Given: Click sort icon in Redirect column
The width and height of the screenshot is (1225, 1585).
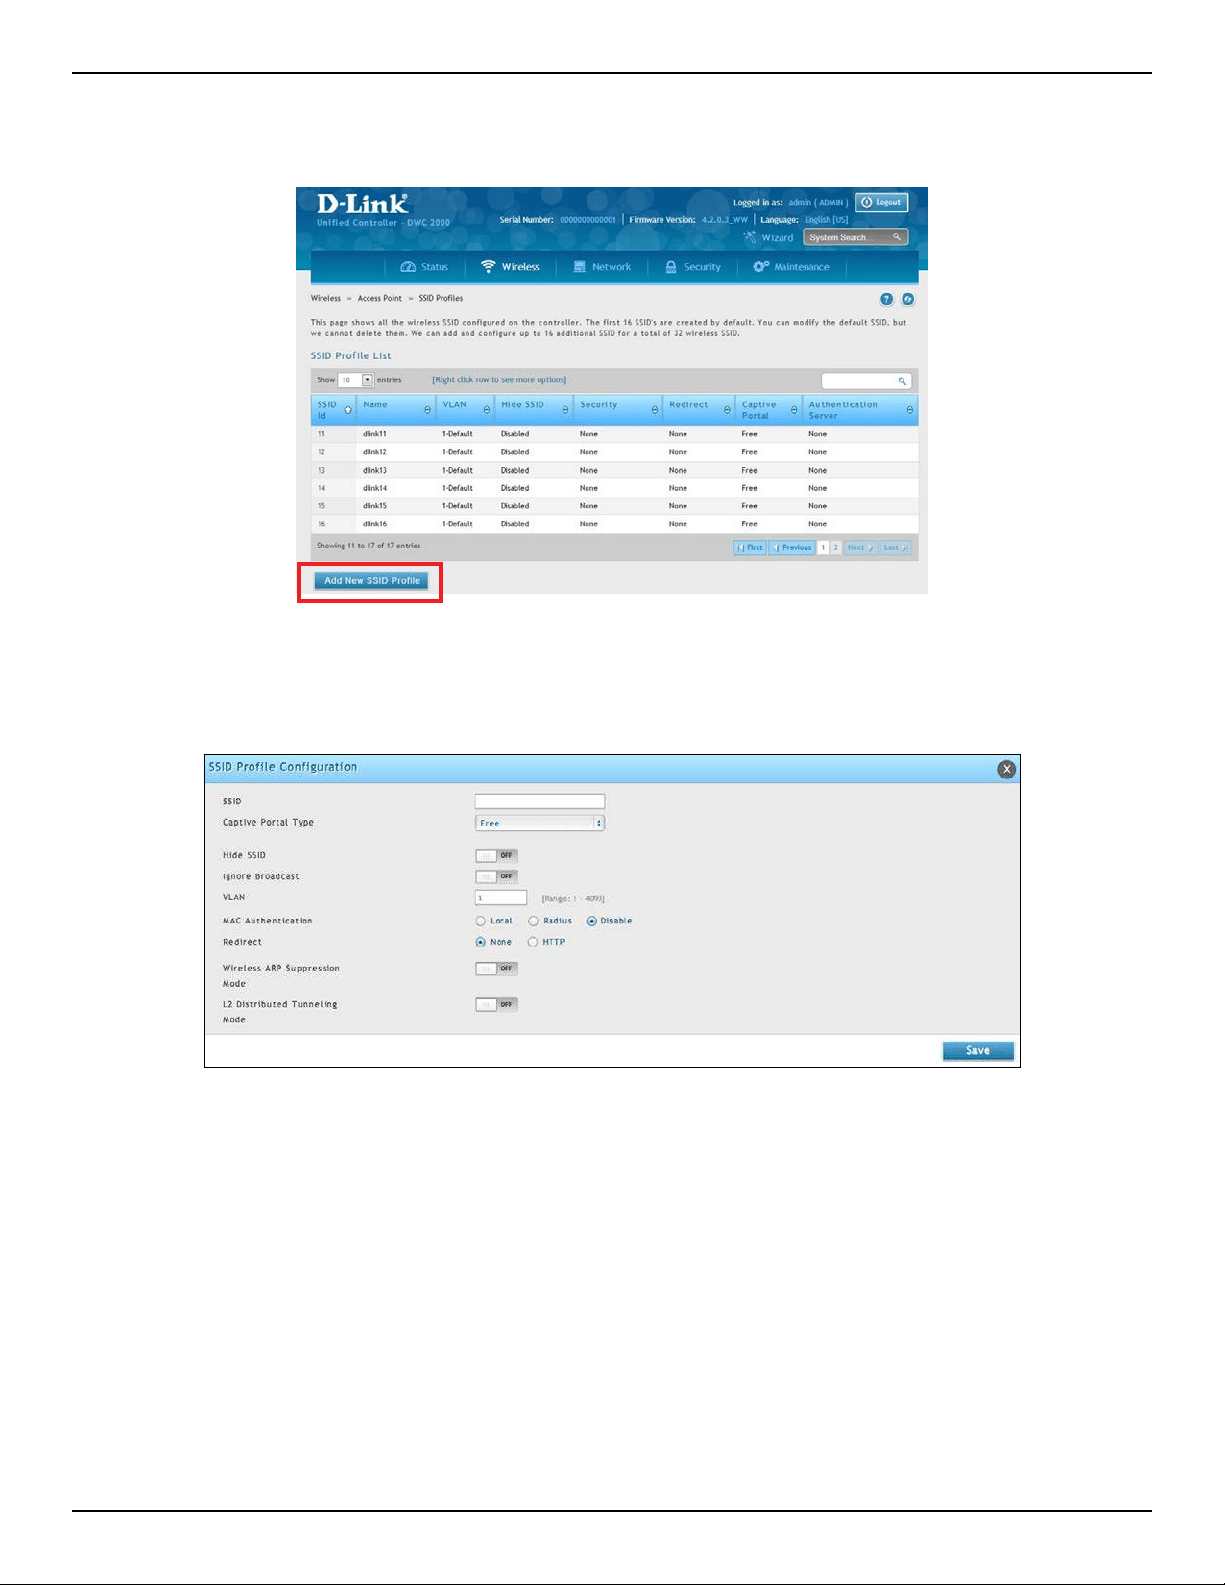Looking at the screenshot, I should tap(727, 410).
